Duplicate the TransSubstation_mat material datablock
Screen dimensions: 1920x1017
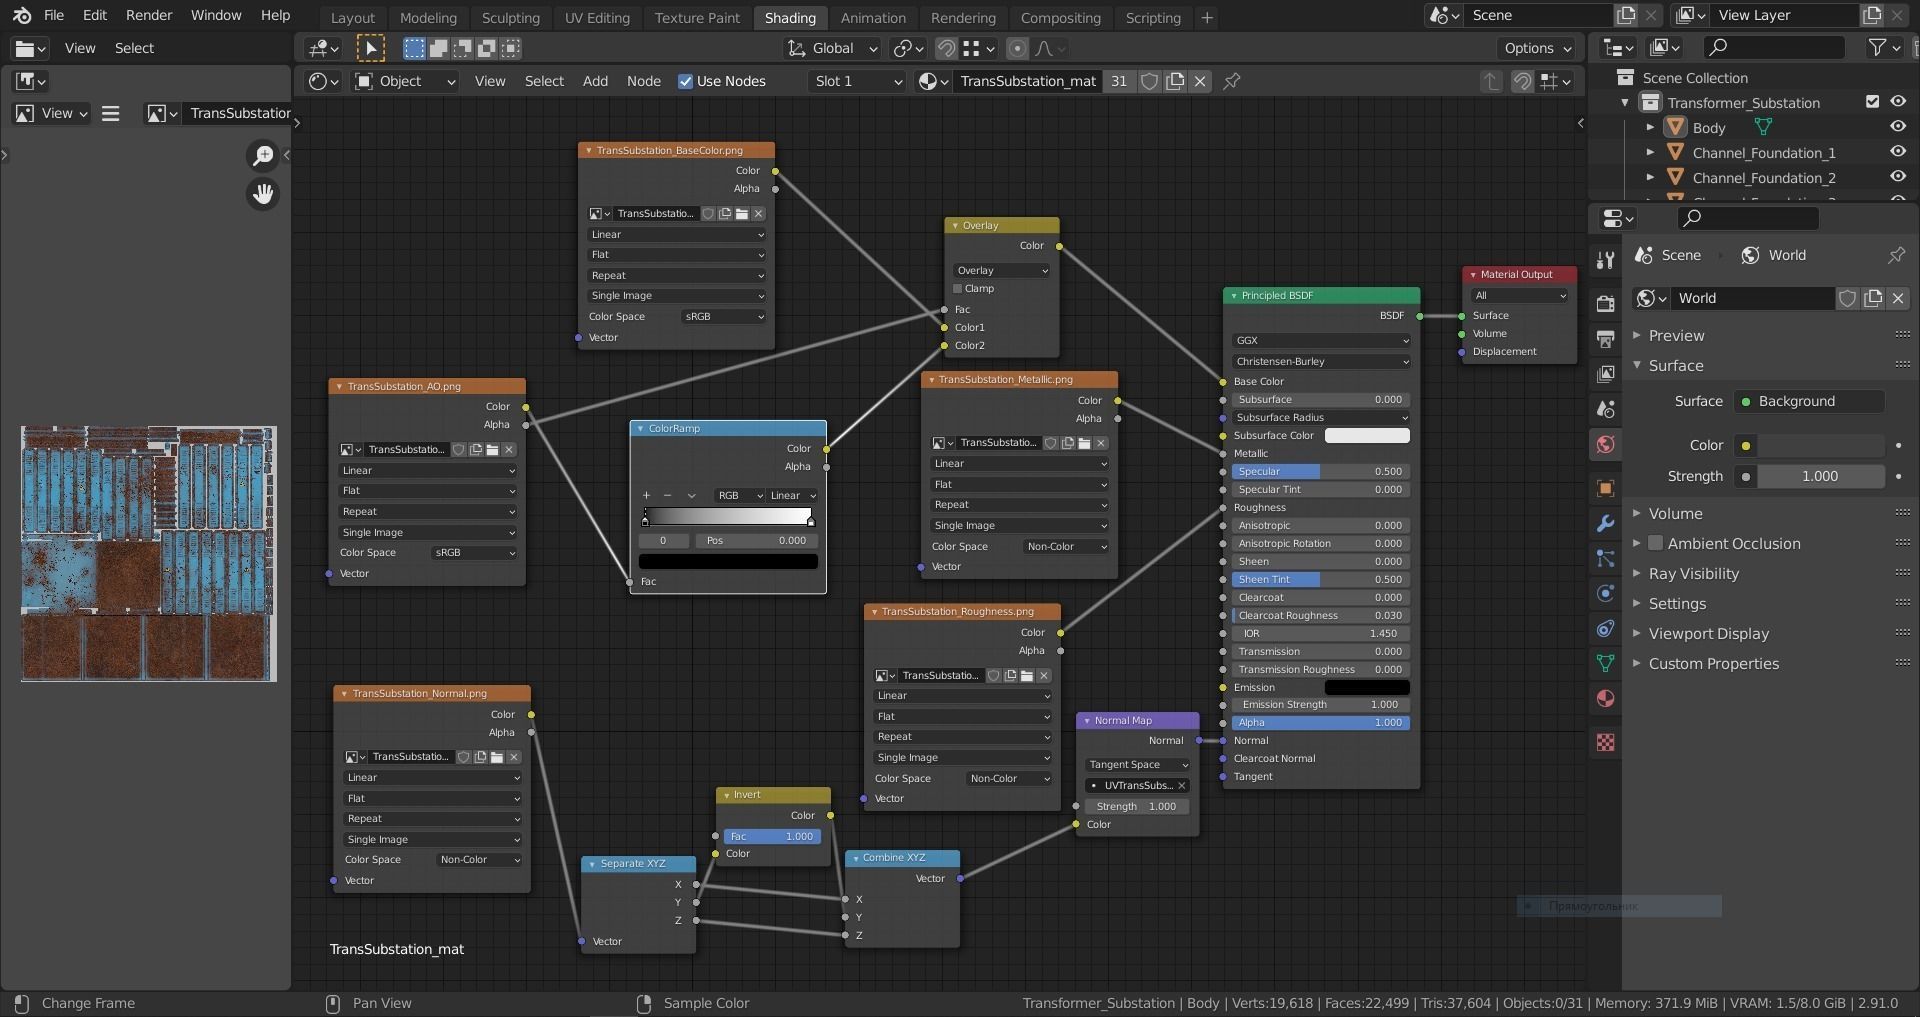pyautogui.click(x=1175, y=81)
